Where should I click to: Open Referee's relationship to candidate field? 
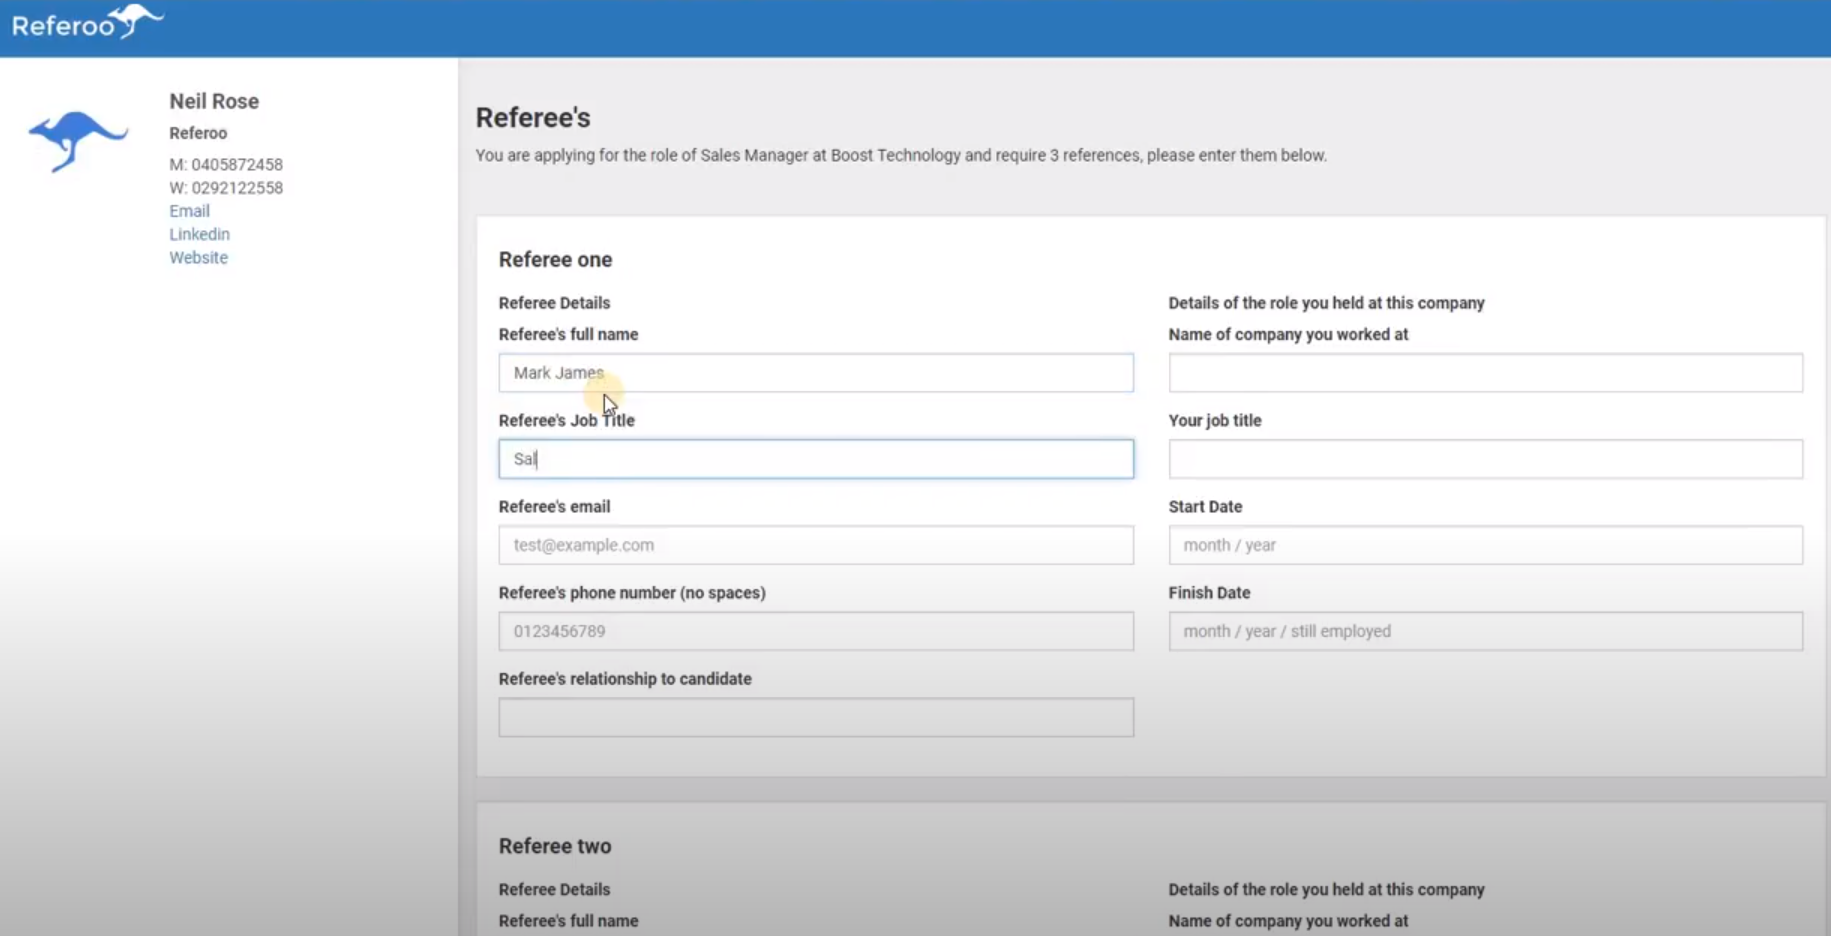click(x=815, y=717)
